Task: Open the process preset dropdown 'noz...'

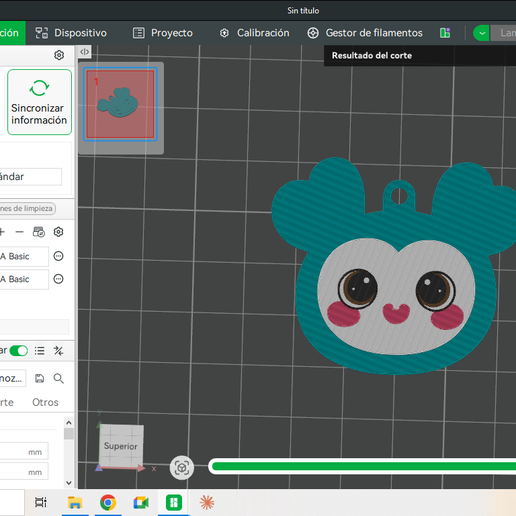Action: [13, 378]
